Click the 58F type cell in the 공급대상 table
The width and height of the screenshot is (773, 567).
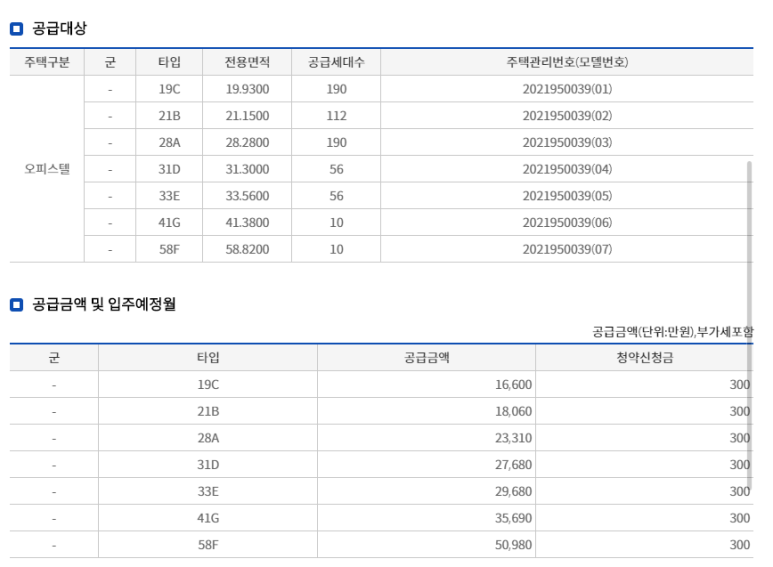pos(169,249)
